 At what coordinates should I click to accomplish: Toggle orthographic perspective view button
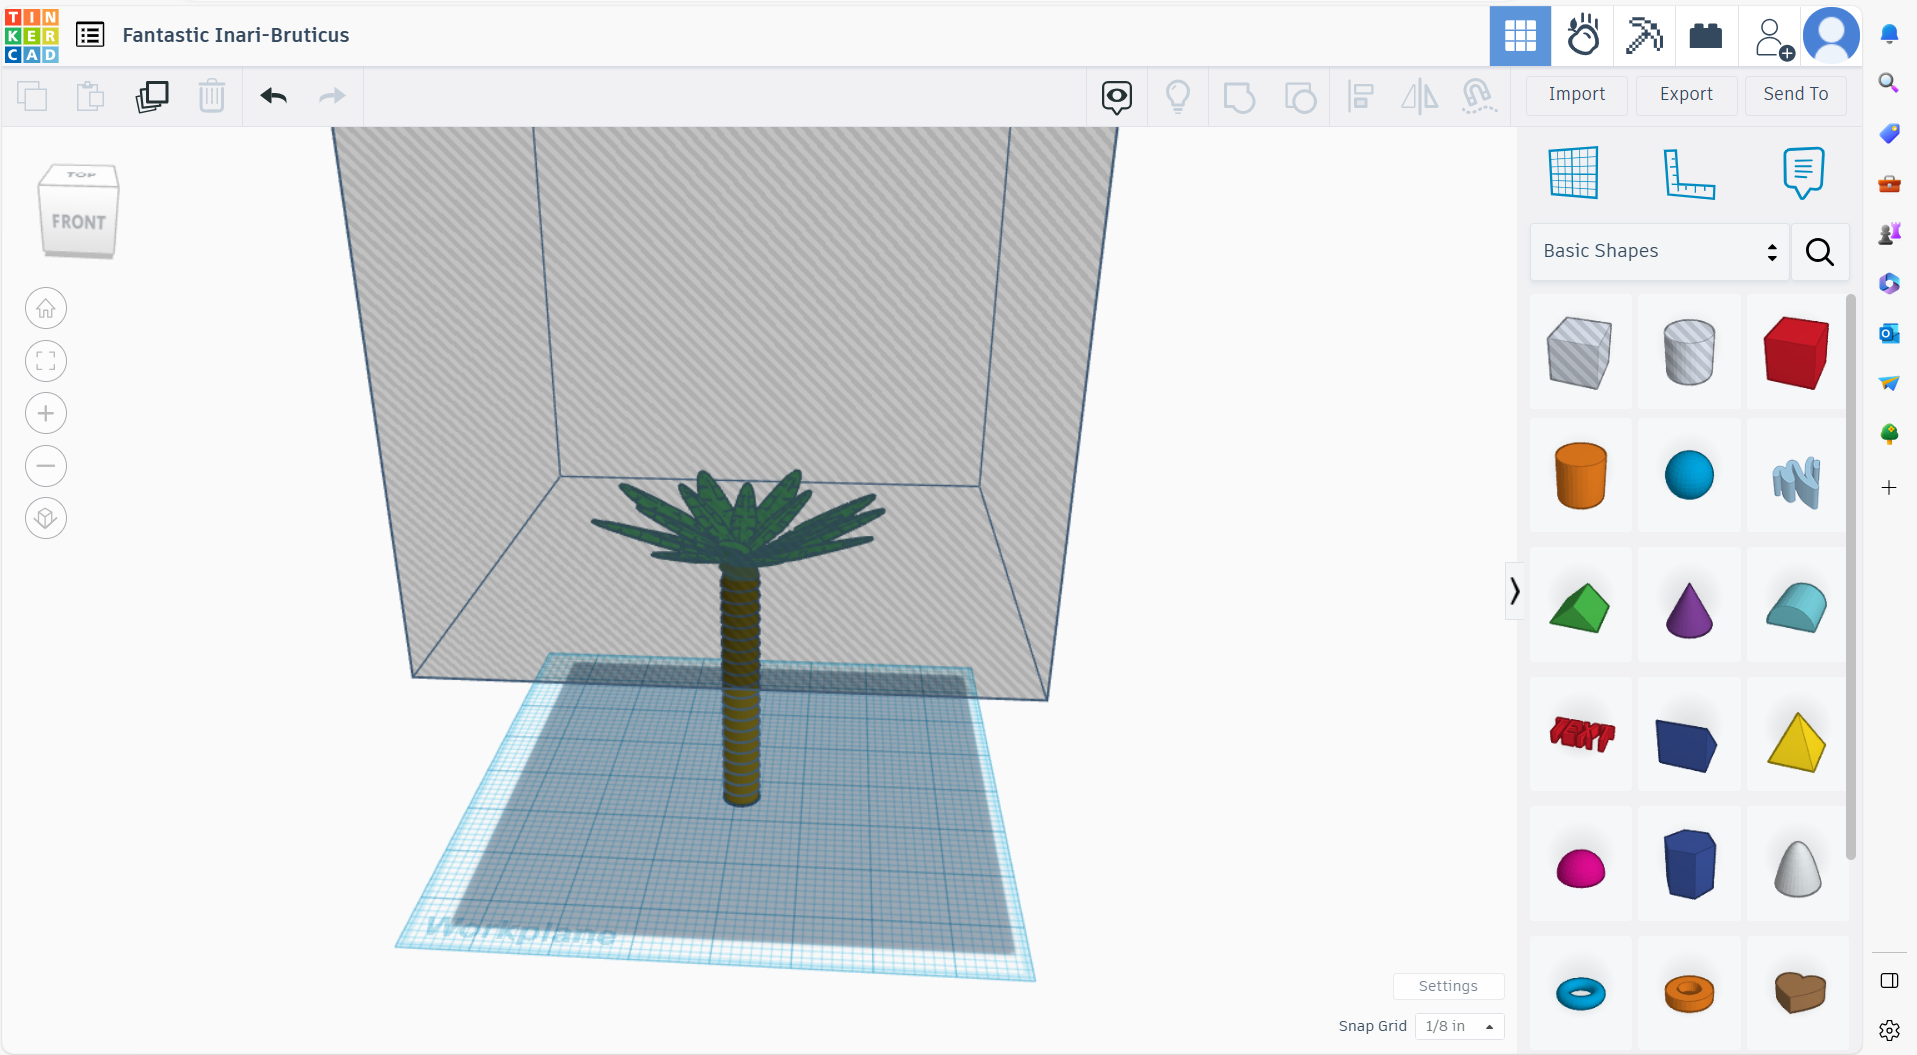click(46, 518)
